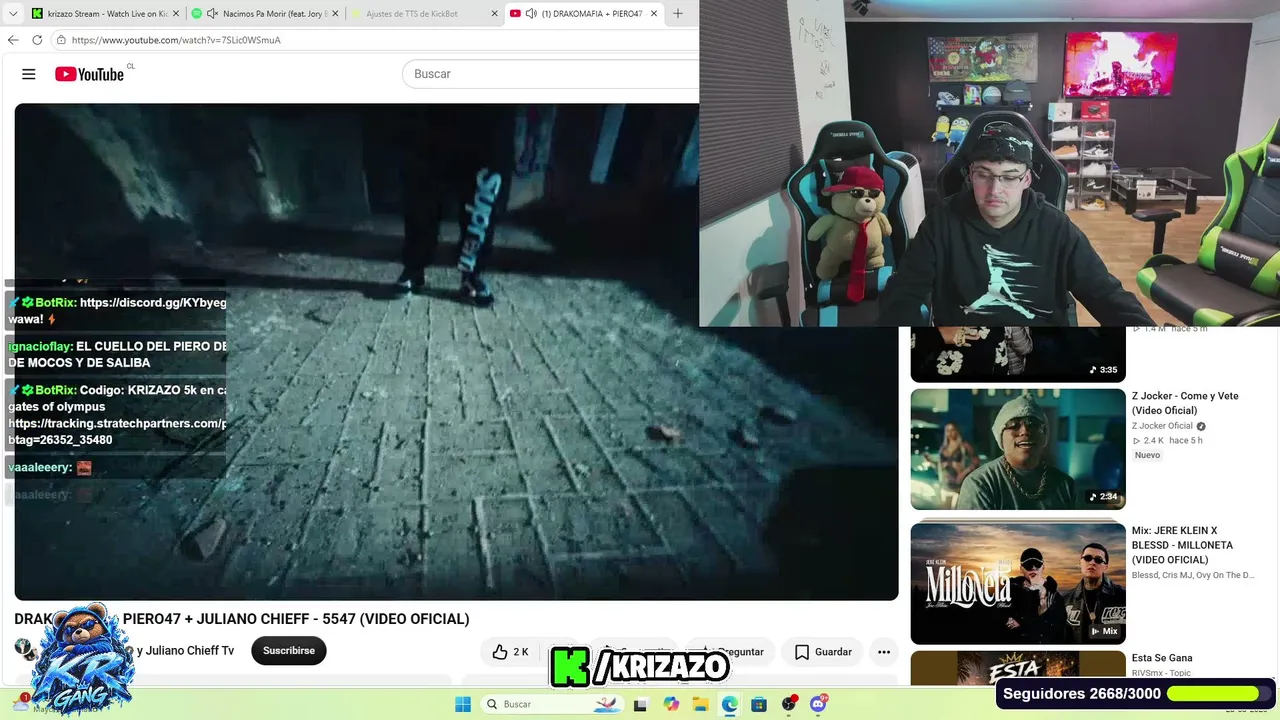Image resolution: width=1280 pixels, height=720 pixels.
Task: Click the vaaaleeery username in chat
Action: coord(39,468)
